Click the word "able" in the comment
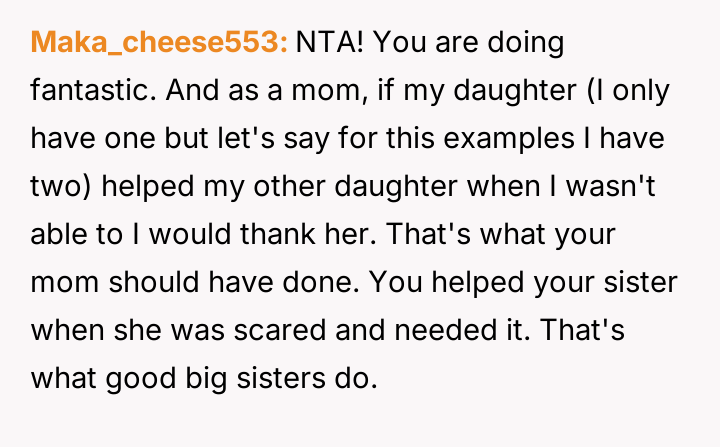Image resolution: width=720 pixels, height=447 pixels. pyautogui.click(x=61, y=232)
